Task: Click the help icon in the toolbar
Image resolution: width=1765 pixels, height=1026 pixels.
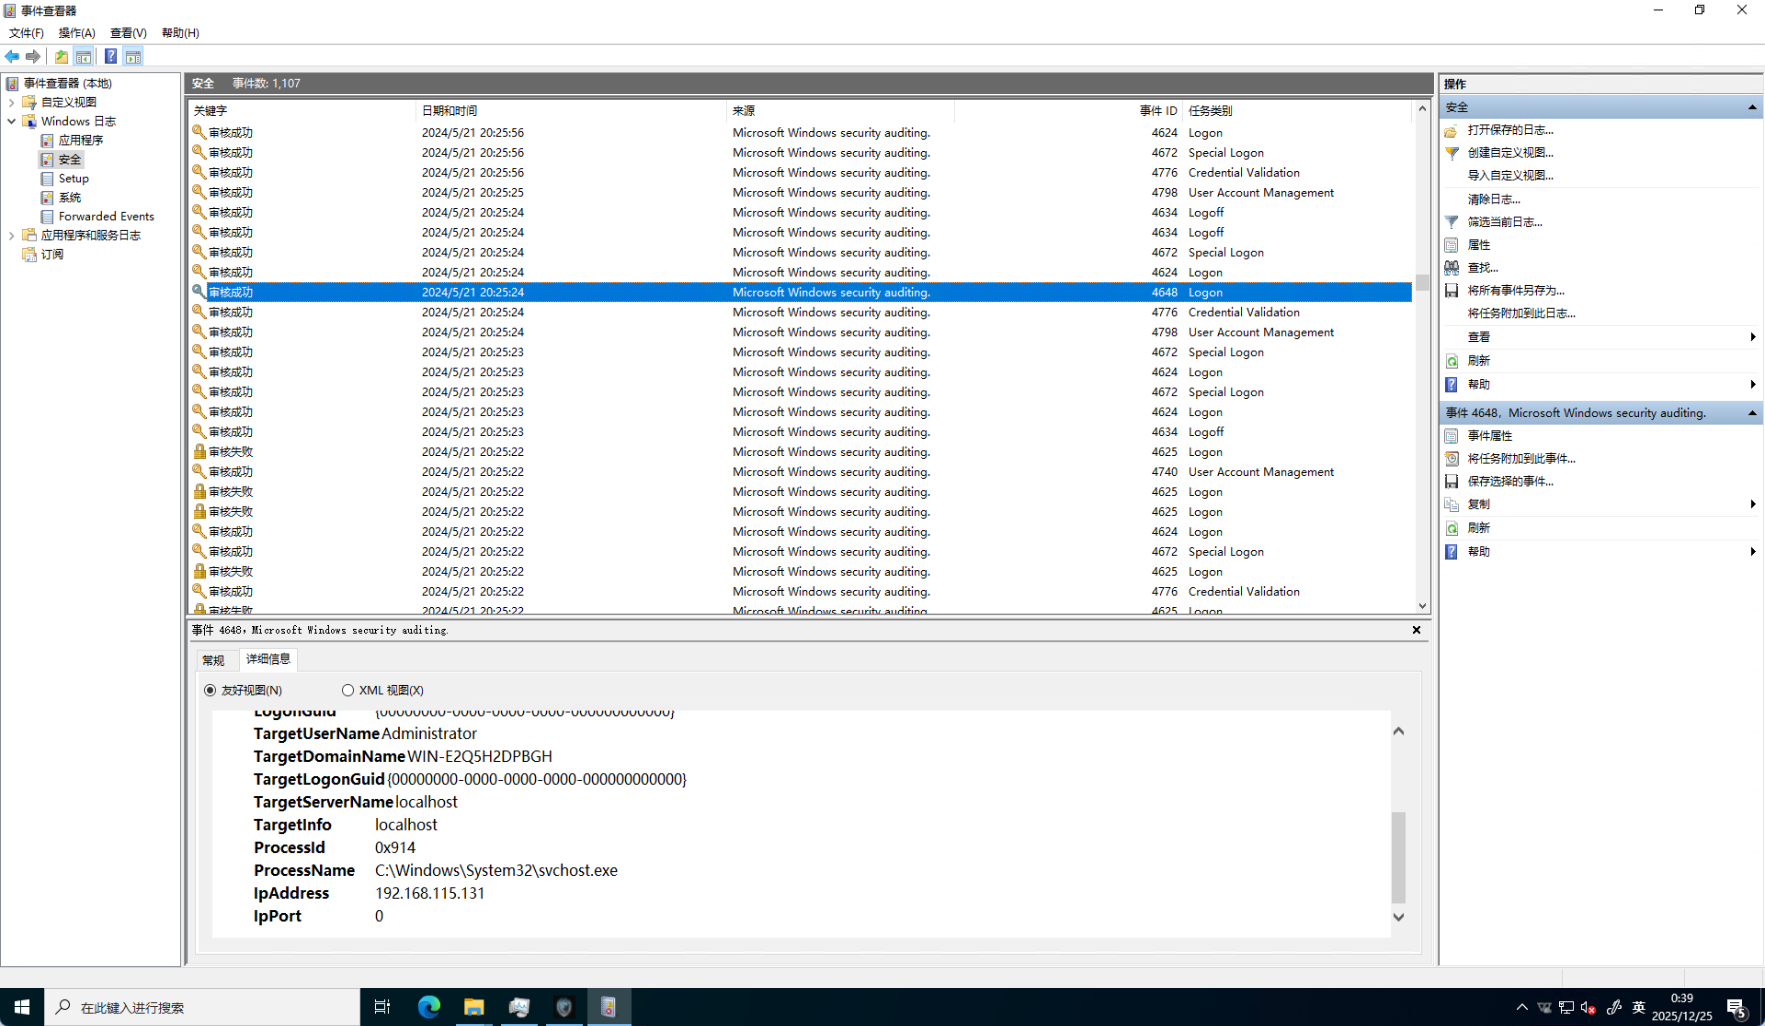Action: (111, 57)
